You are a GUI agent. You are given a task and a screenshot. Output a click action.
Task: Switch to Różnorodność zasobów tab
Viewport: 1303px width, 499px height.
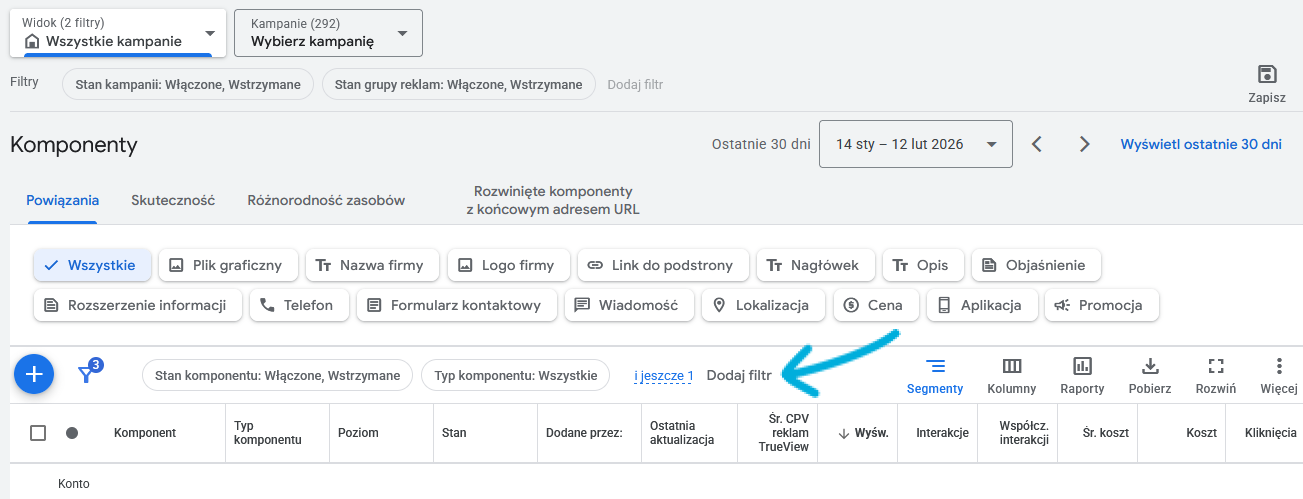click(x=326, y=200)
